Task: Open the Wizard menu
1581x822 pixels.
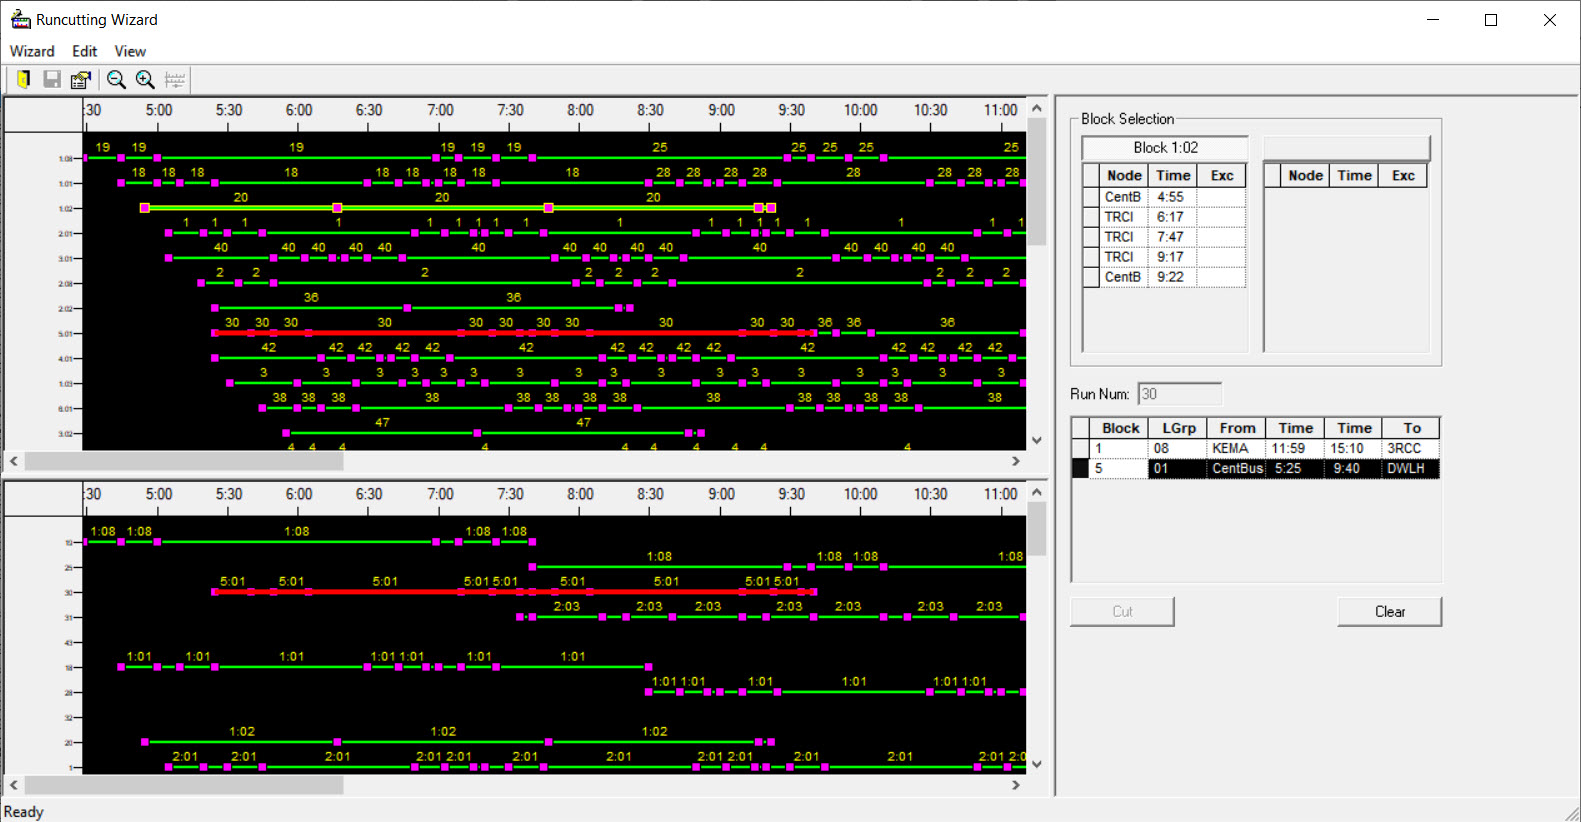Action: click(32, 51)
